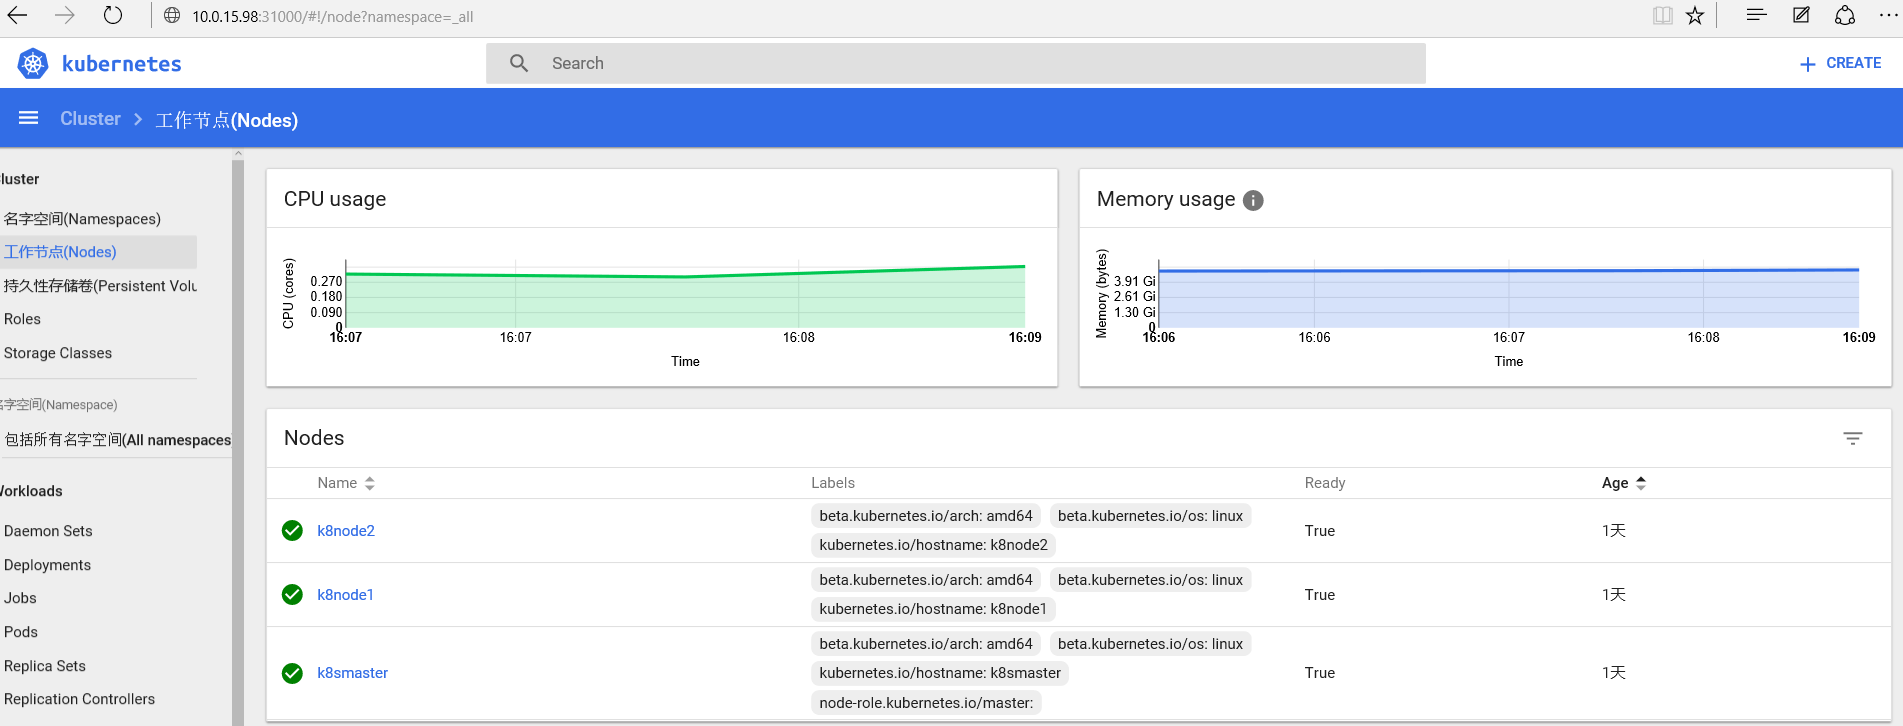This screenshot has height=726, width=1903.
Task: Open the k8node2 node link
Action: pos(346,531)
